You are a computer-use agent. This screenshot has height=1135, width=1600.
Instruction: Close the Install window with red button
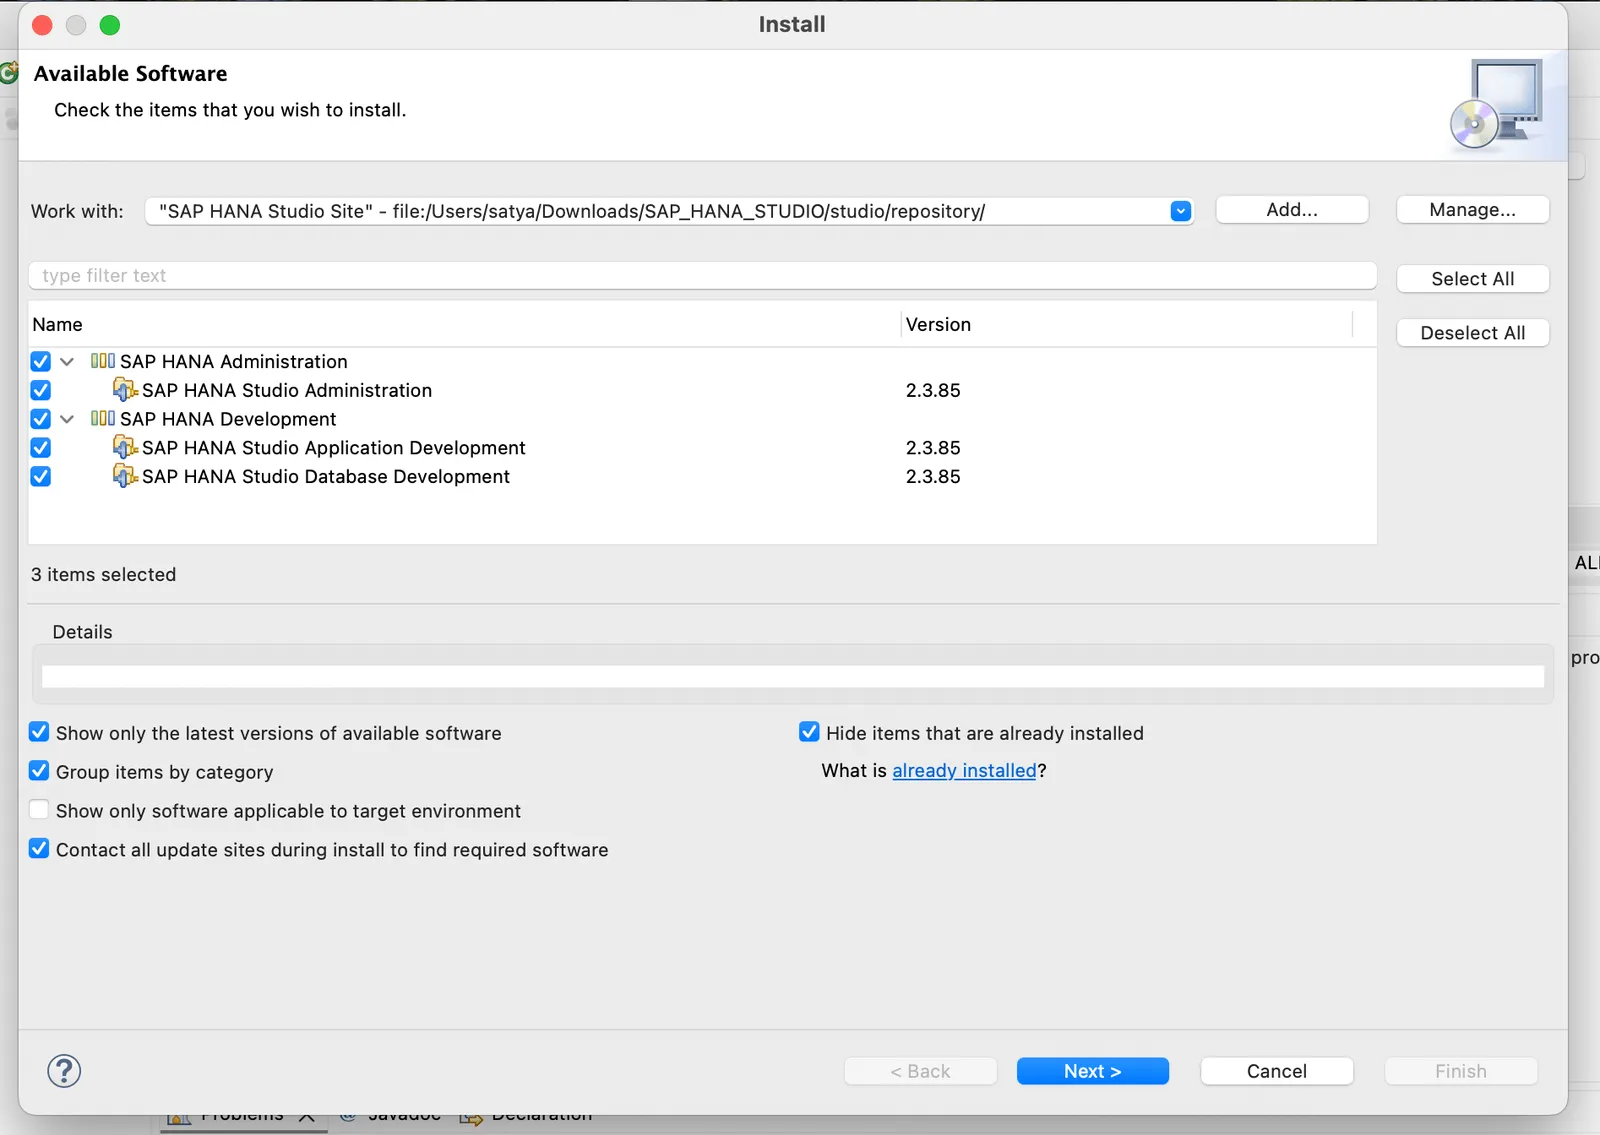[x=42, y=25]
